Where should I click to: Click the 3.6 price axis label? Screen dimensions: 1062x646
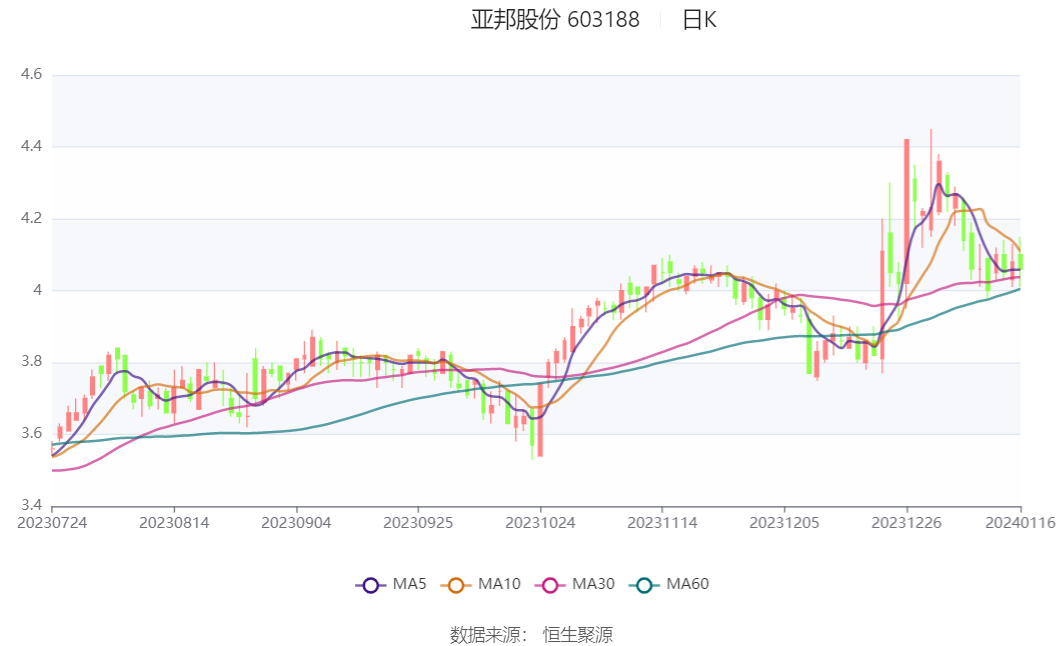pos(31,433)
